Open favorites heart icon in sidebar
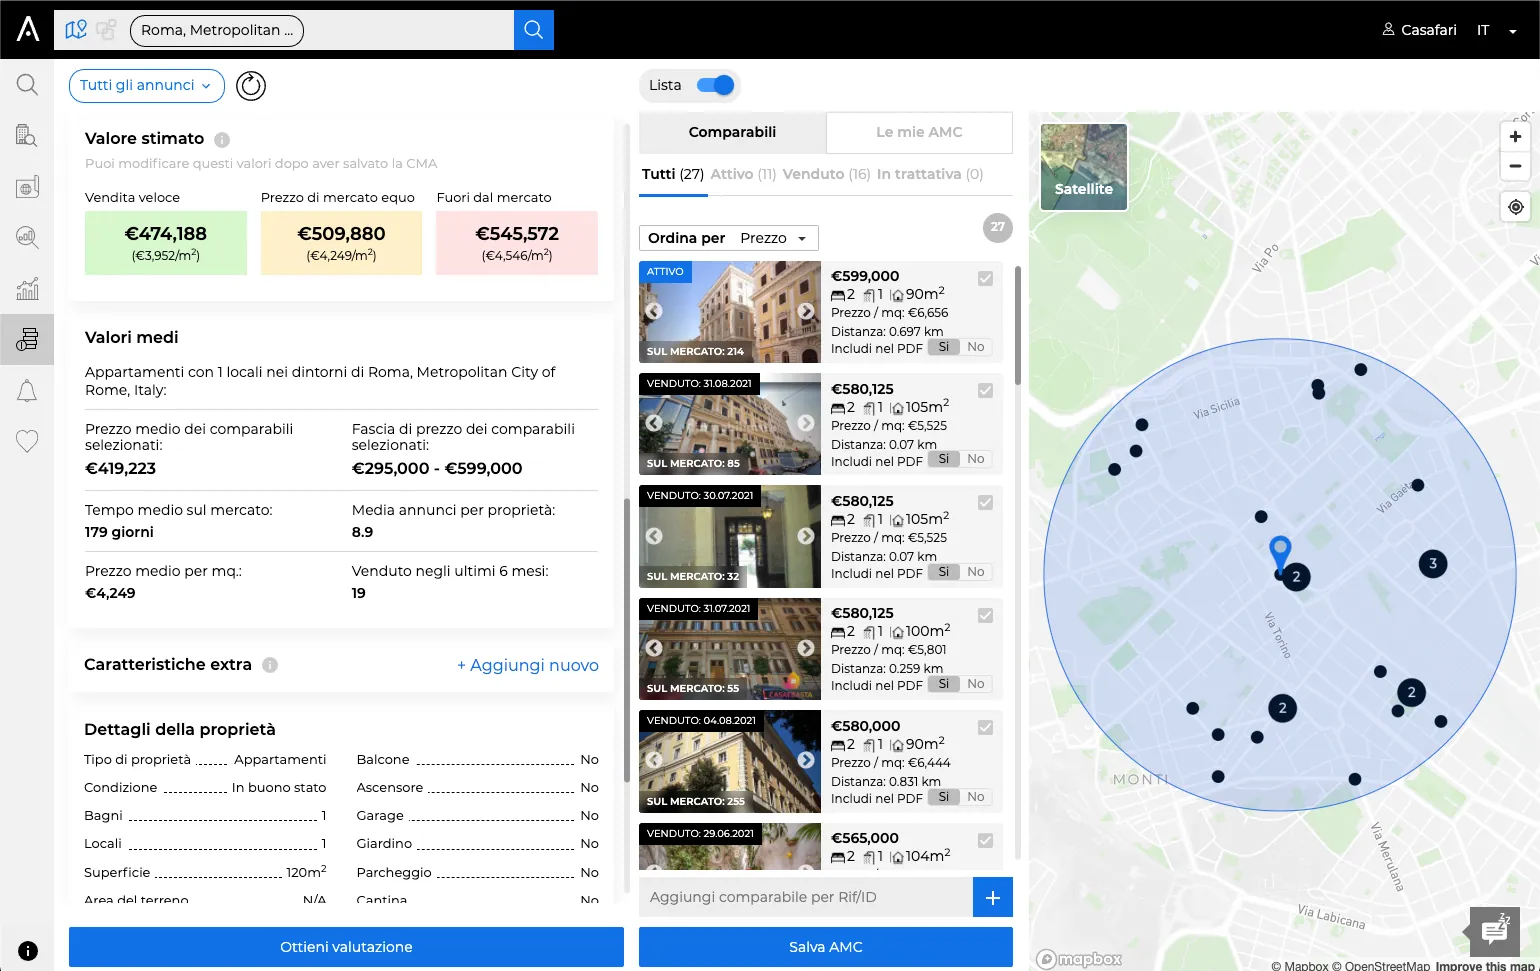The image size is (1540, 971). (x=27, y=441)
